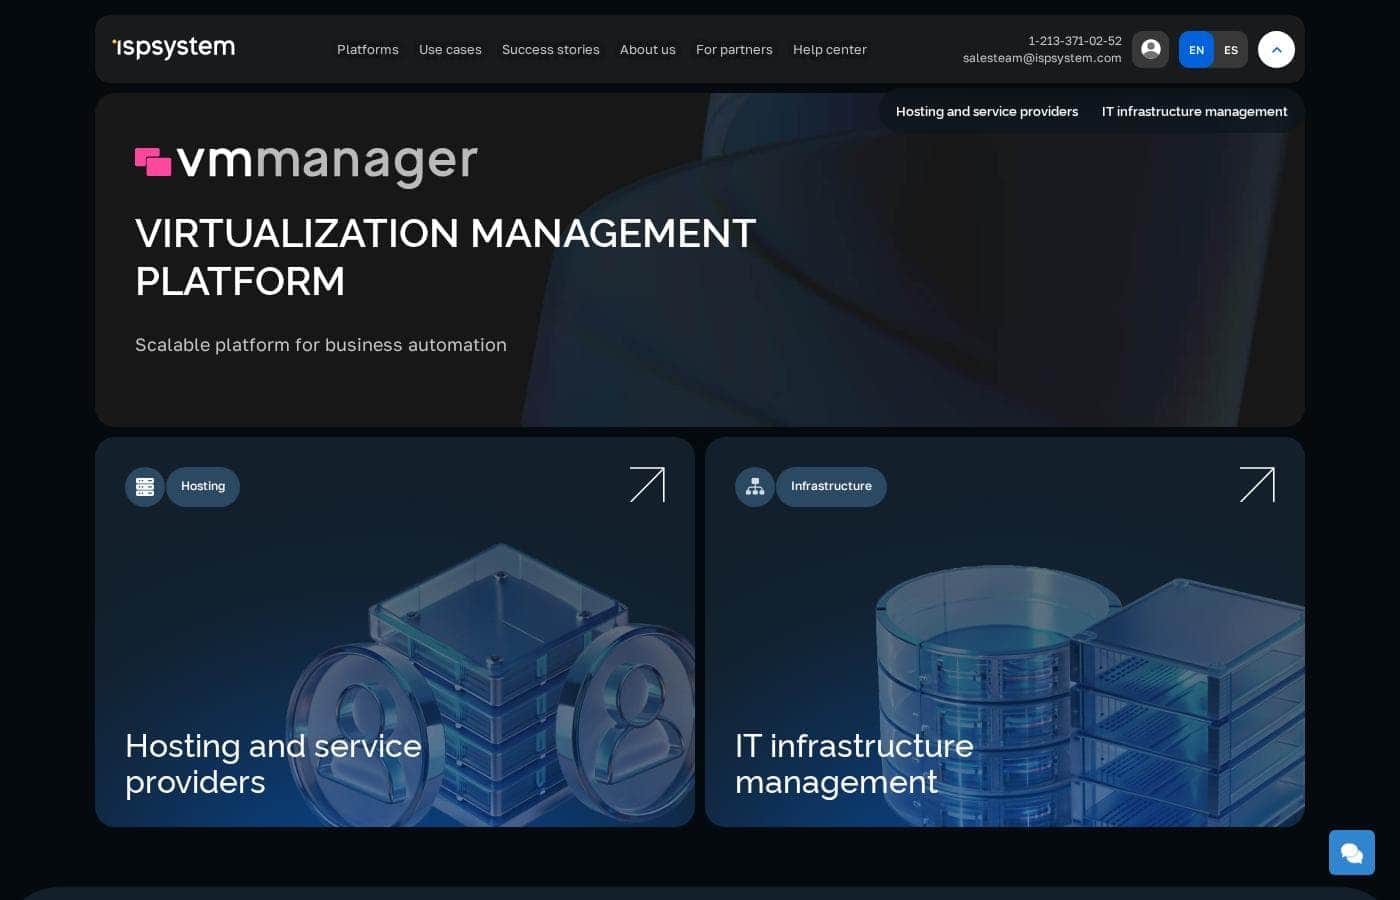Click the 'Scalable platform for business automation' text

[321, 345]
